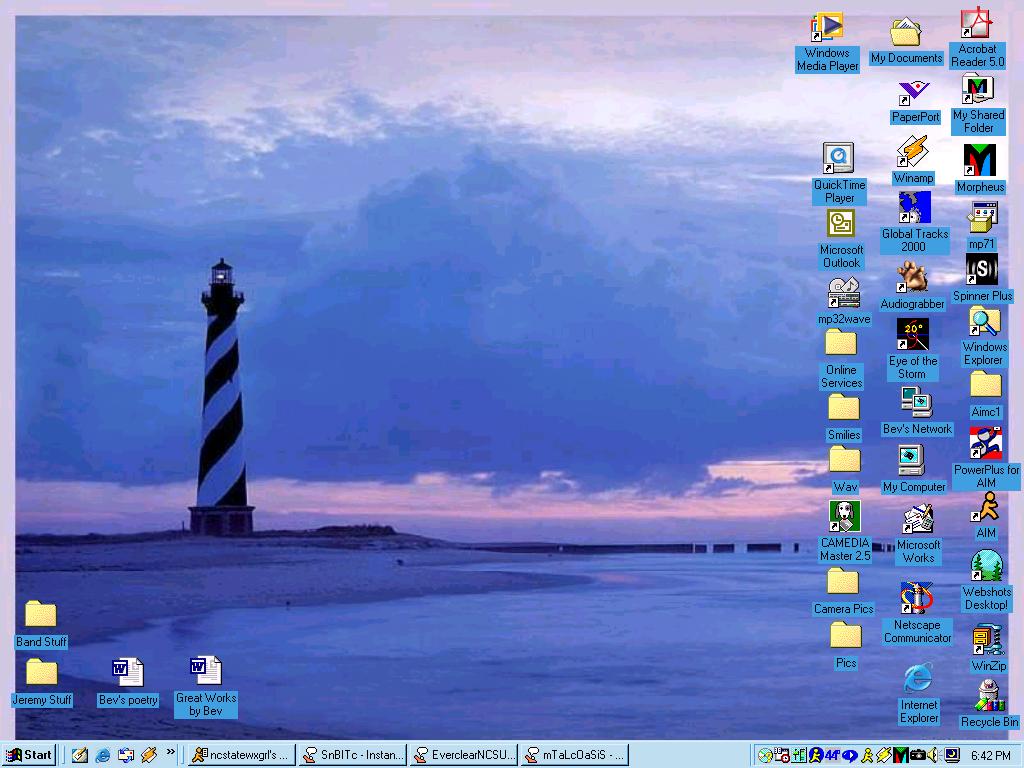Select the Eye of the Storm icon
This screenshot has height=768, width=1024.
912,335
